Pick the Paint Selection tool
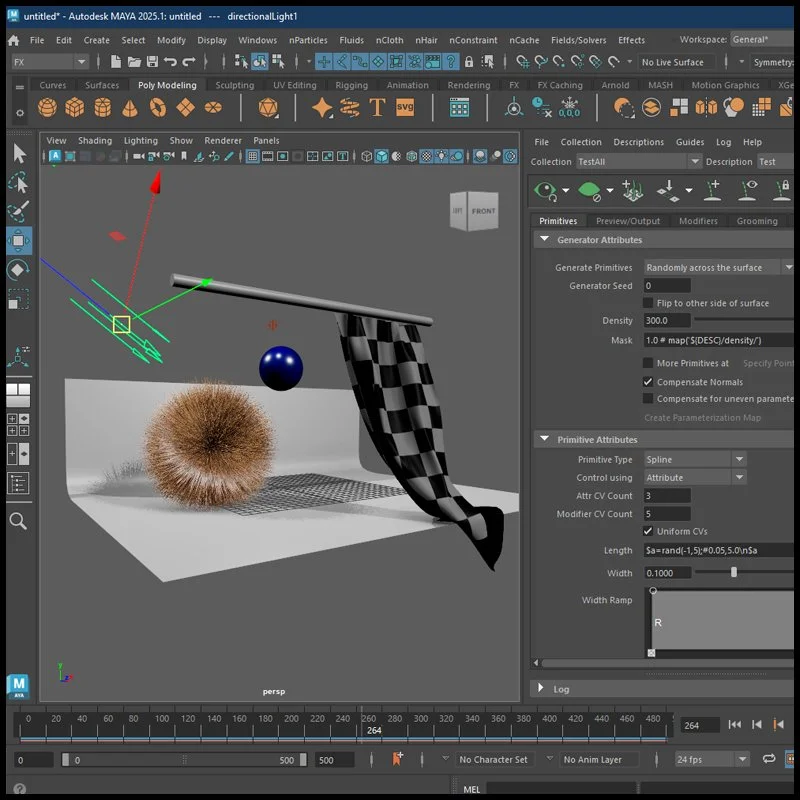Screen dimensions: 800x800 coord(19,211)
